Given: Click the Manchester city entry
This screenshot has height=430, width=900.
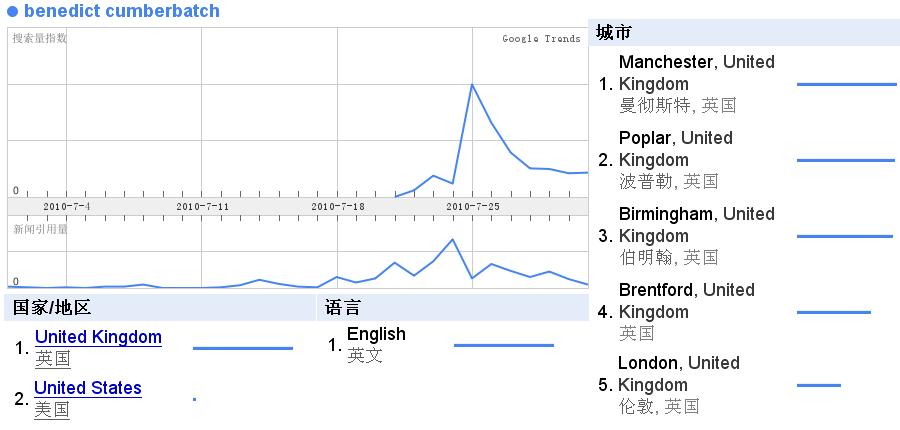Looking at the screenshot, I should pos(666,62).
